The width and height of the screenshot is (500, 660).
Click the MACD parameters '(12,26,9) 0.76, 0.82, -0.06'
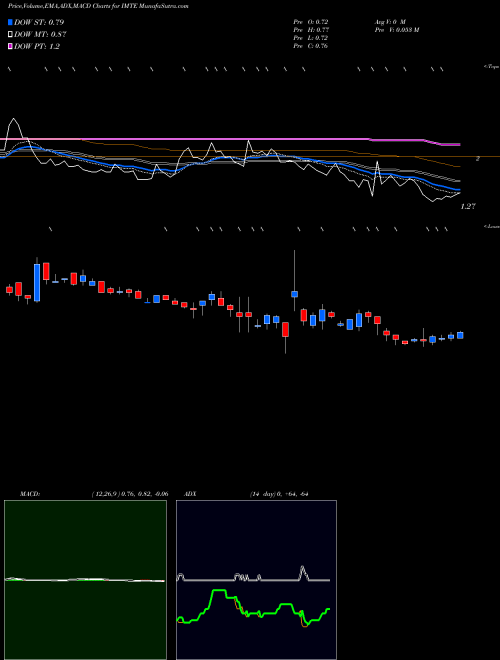(130, 494)
